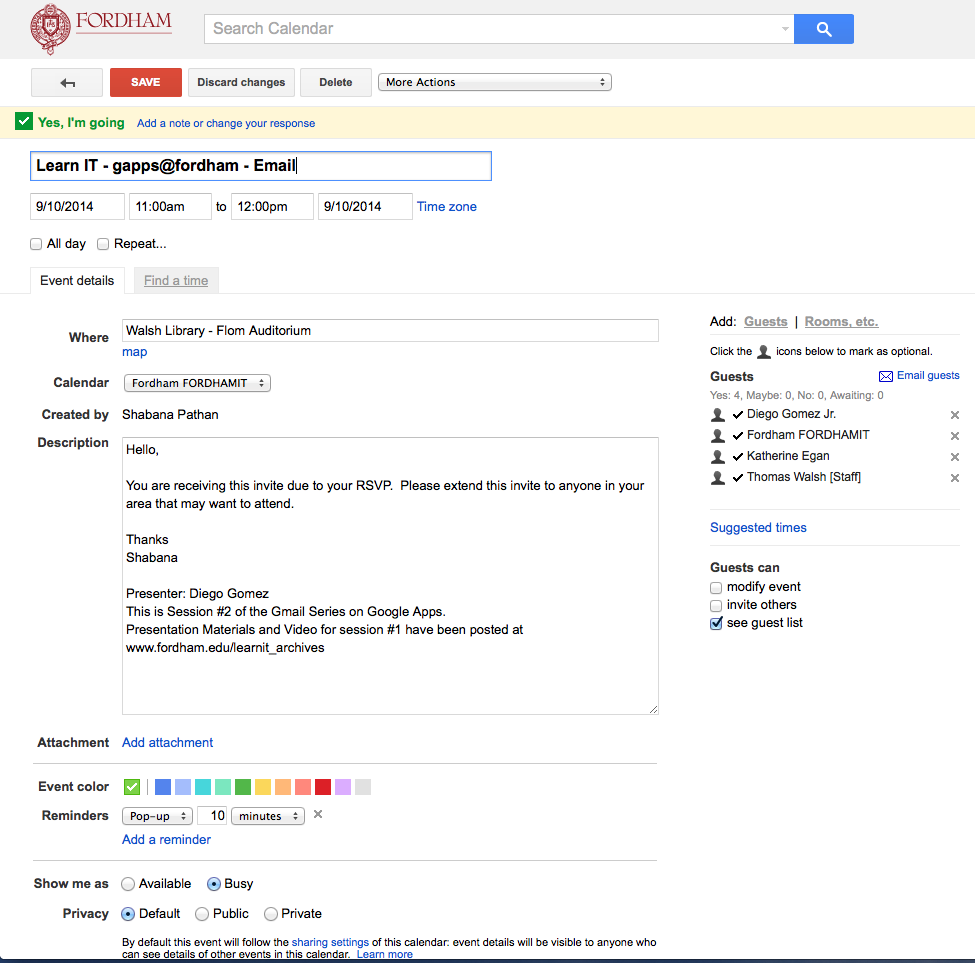Image resolution: width=975 pixels, height=963 pixels.
Task: Remove guest Katherine Egan
Action: [954, 457]
